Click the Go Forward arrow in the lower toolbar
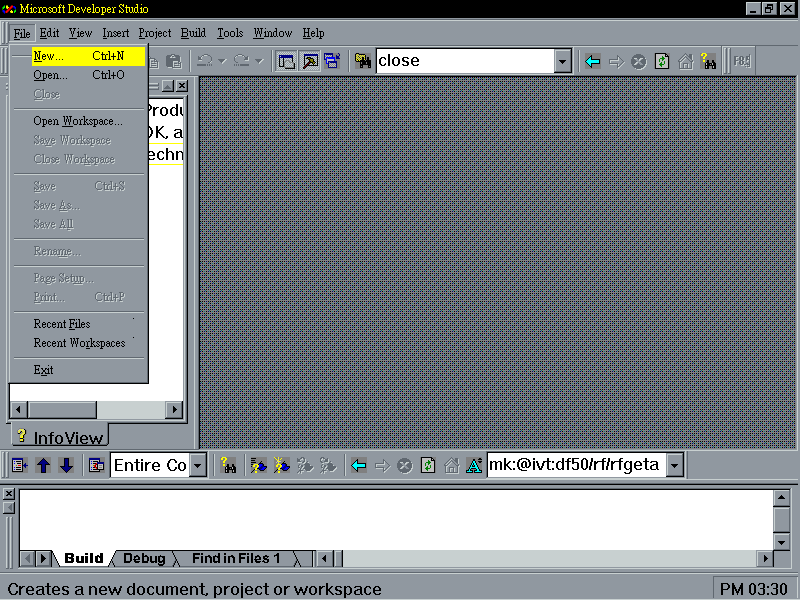This screenshot has width=800, height=600. coord(382,465)
